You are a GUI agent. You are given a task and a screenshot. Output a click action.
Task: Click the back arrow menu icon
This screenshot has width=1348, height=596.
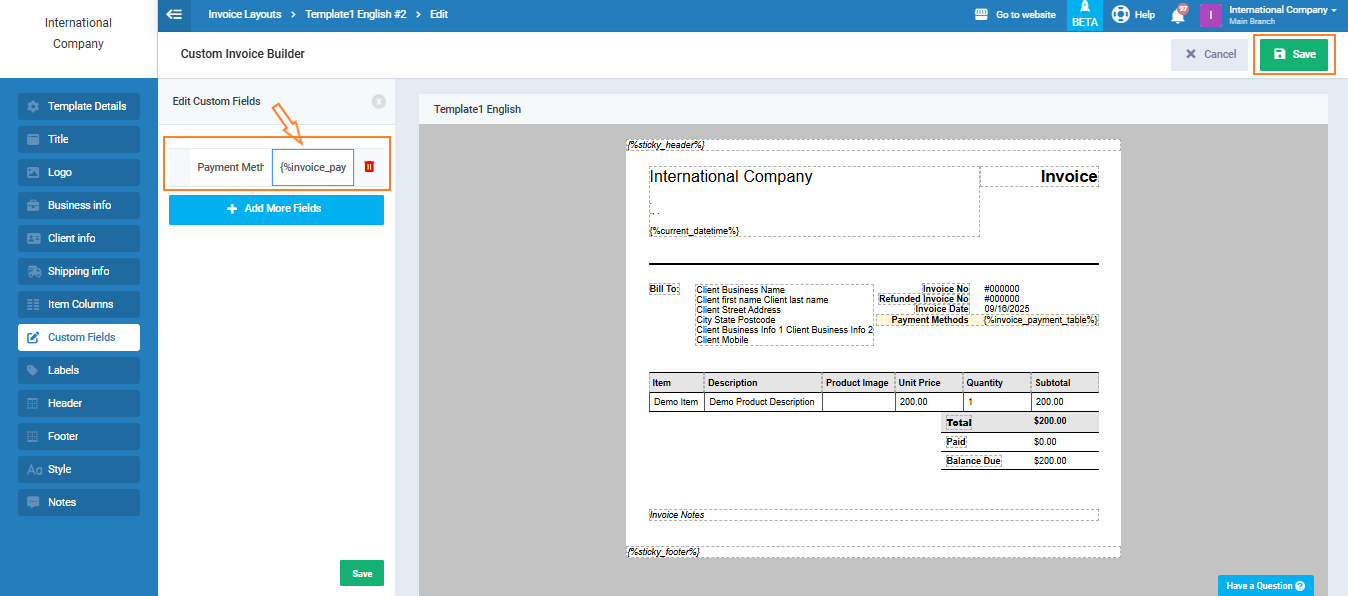click(x=175, y=15)
